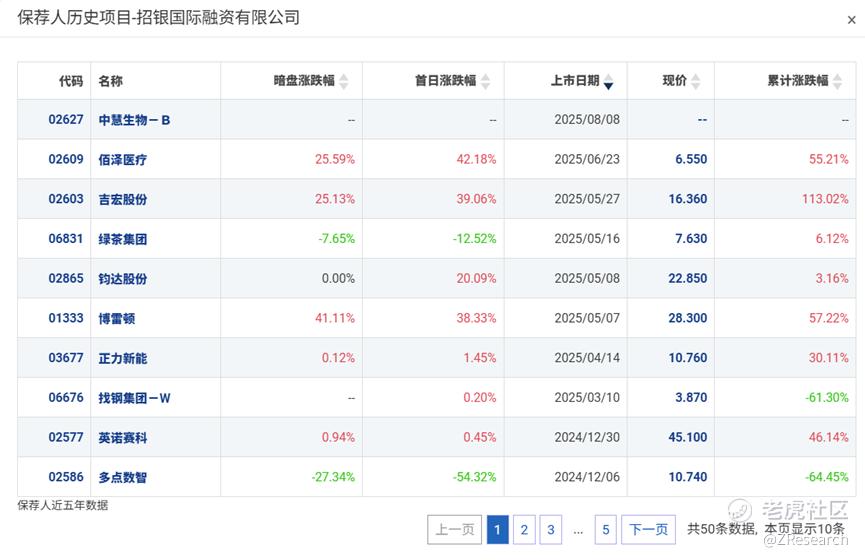
Task: Click dialog title 保荐人历史项目-招银国际融资有限公司
Action: (159, 18)
